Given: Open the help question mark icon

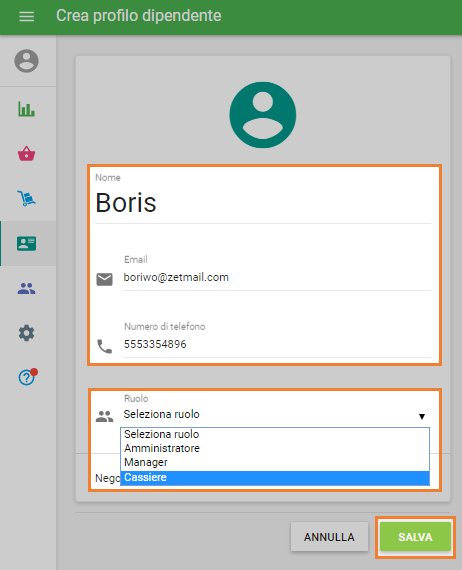Looking at the screenshot, I should 27,377.
